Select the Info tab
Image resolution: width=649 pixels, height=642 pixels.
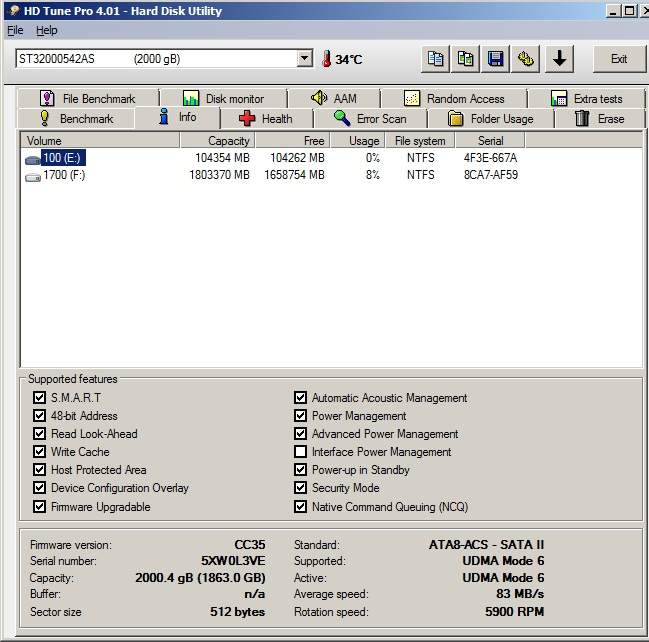[x=178, y=117]
